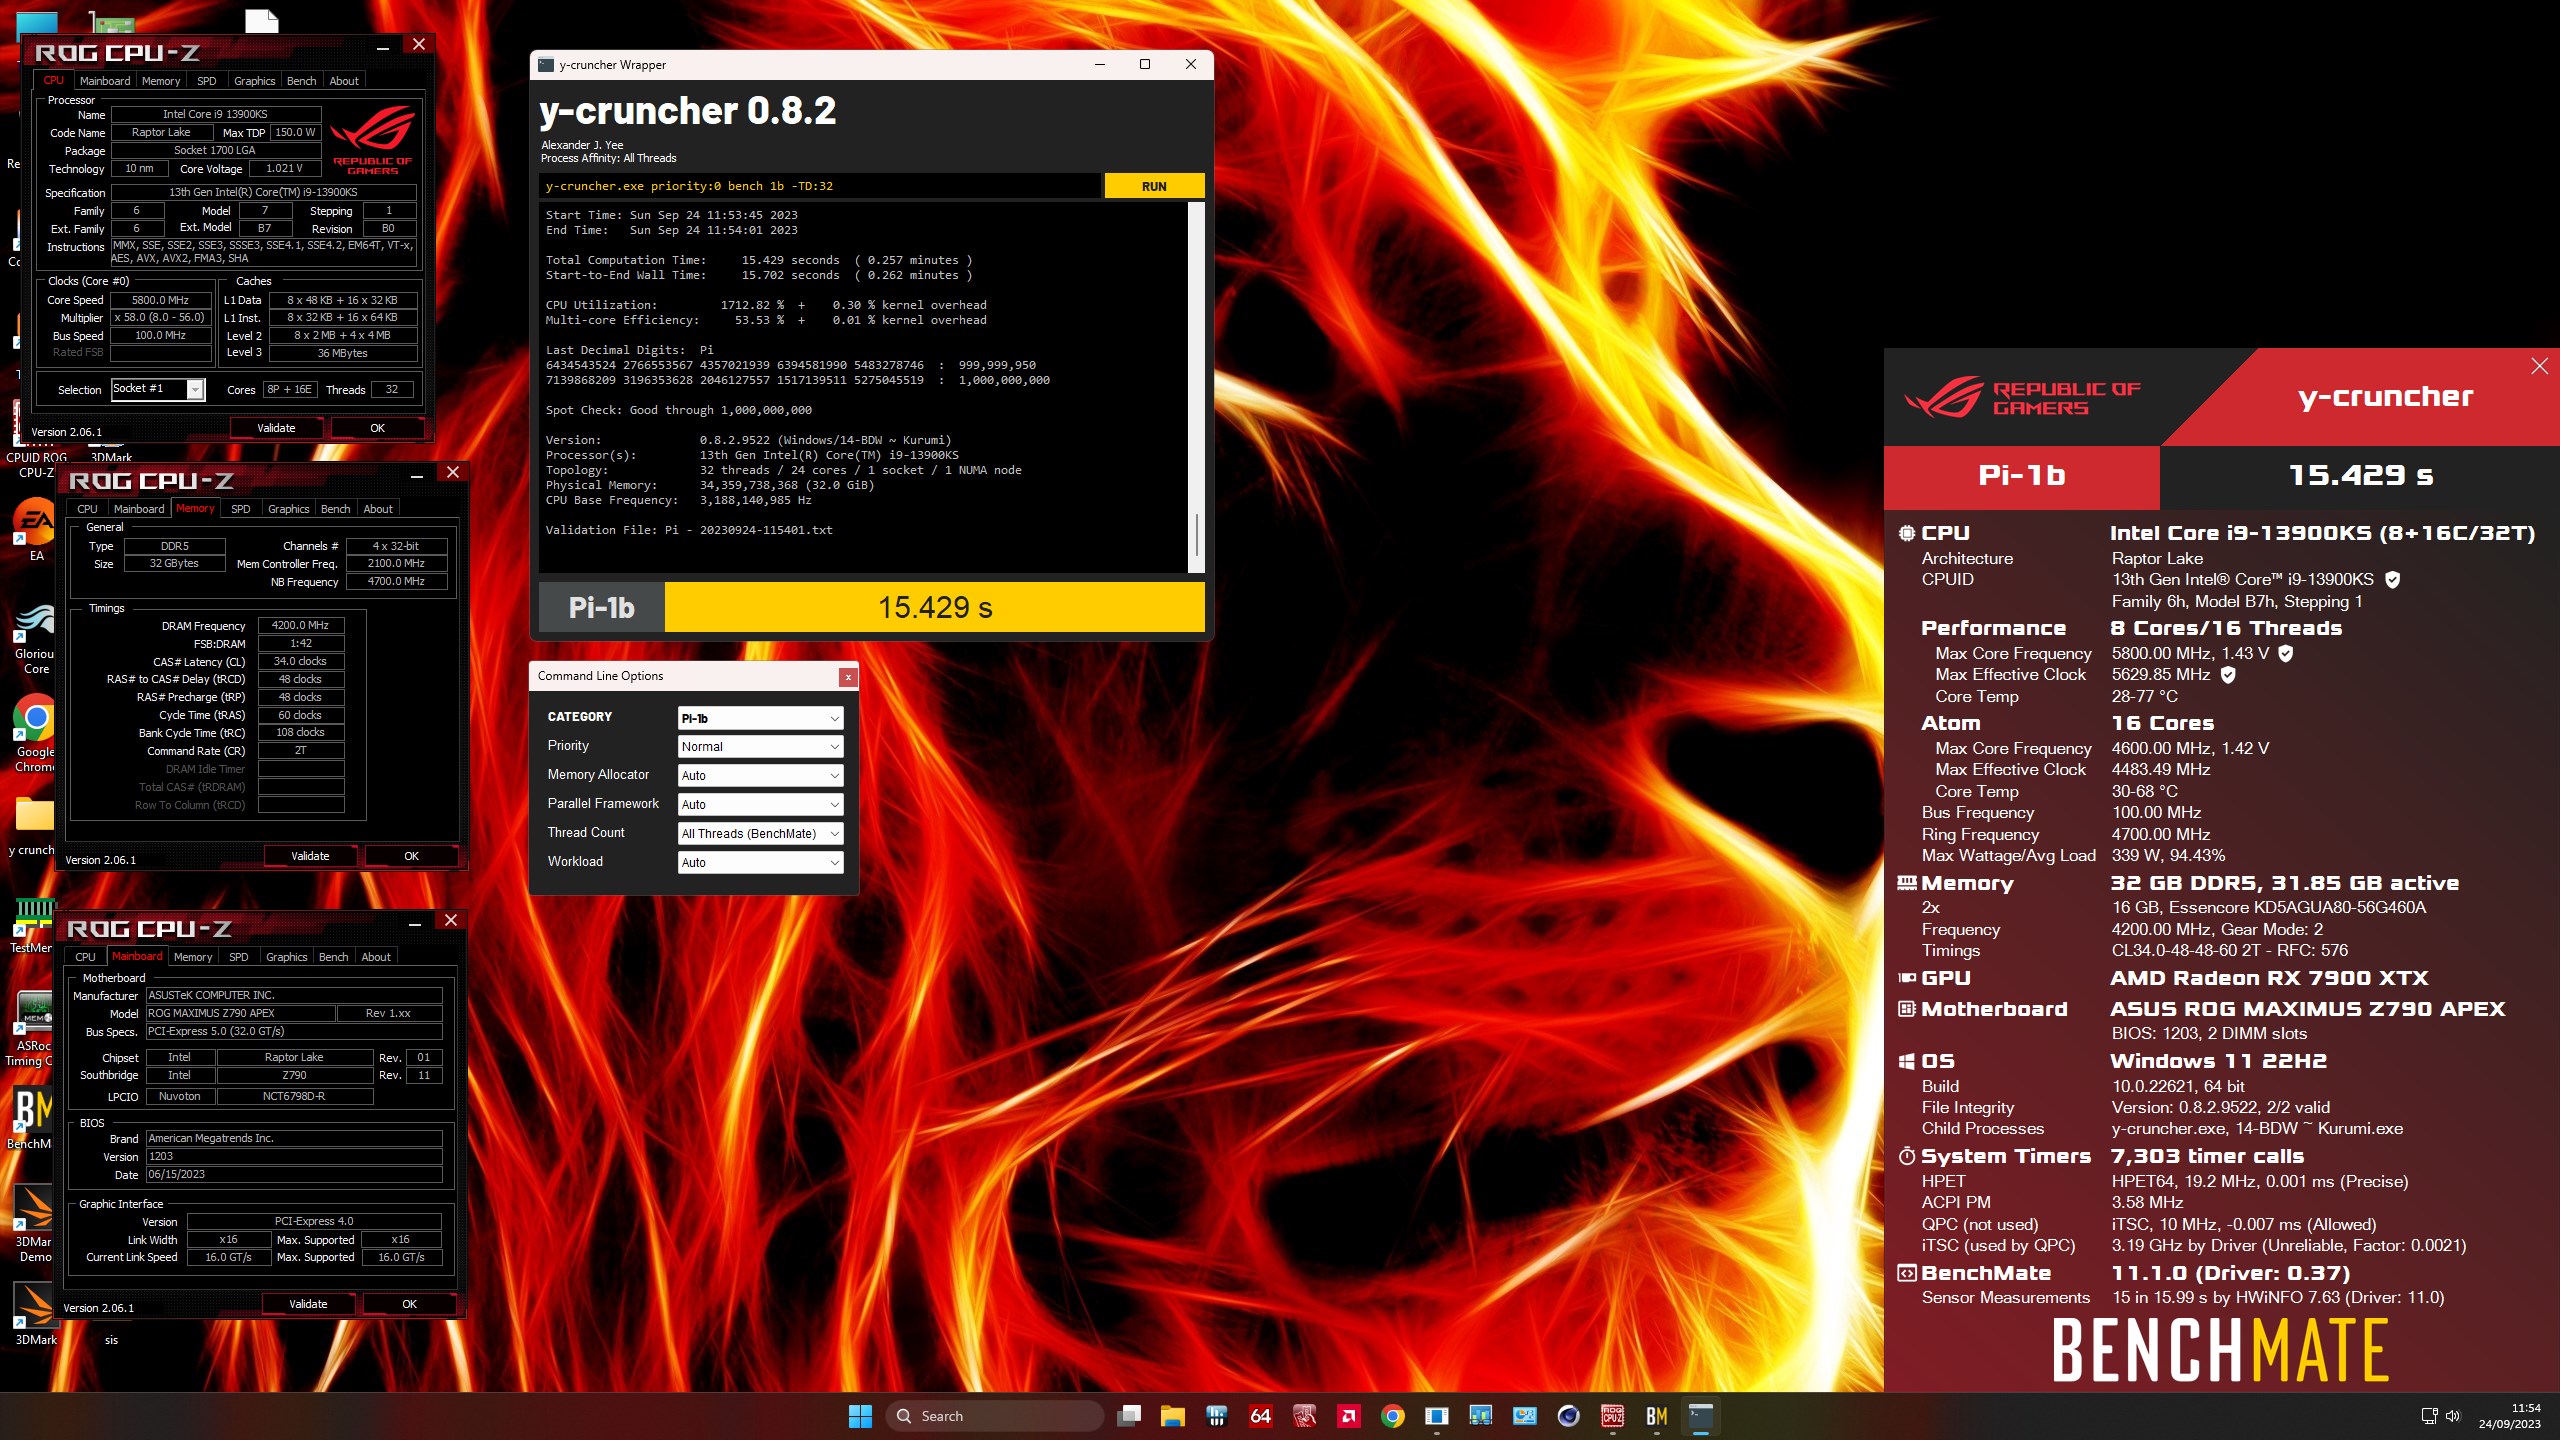Viewport: 2560px width, 1440px height.
Task: Close the BenchMate y-cruncher result panel
Action: (2539, 366)
